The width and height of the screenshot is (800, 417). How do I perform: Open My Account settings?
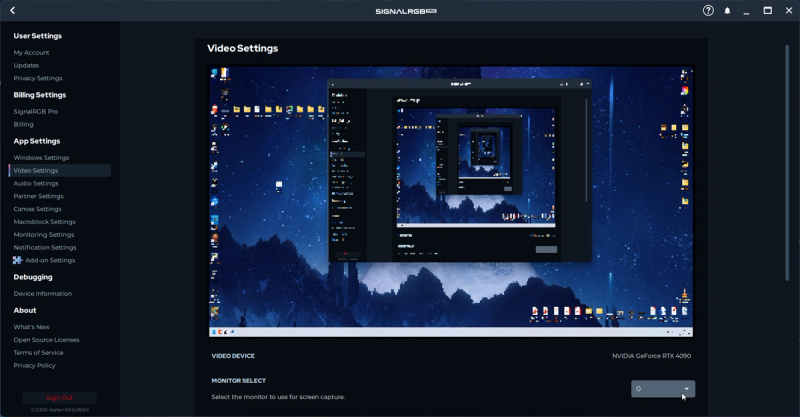[x=31, y=52]
